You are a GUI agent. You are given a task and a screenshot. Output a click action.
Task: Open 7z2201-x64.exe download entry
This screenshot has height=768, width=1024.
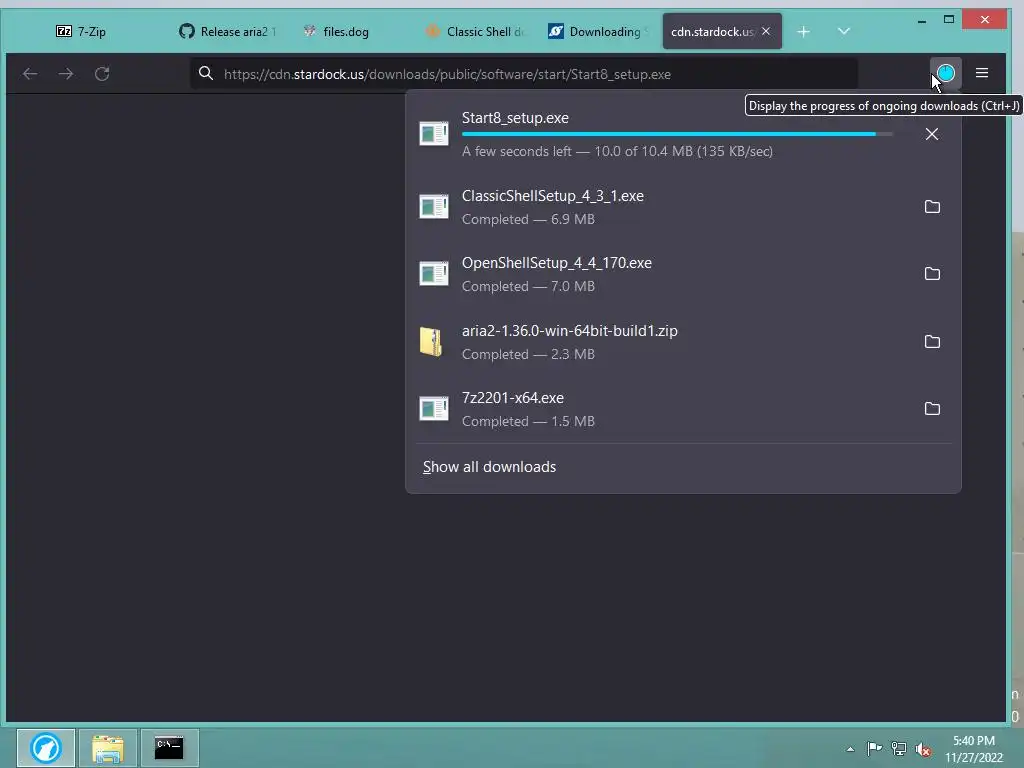click(x=661, y=409)
